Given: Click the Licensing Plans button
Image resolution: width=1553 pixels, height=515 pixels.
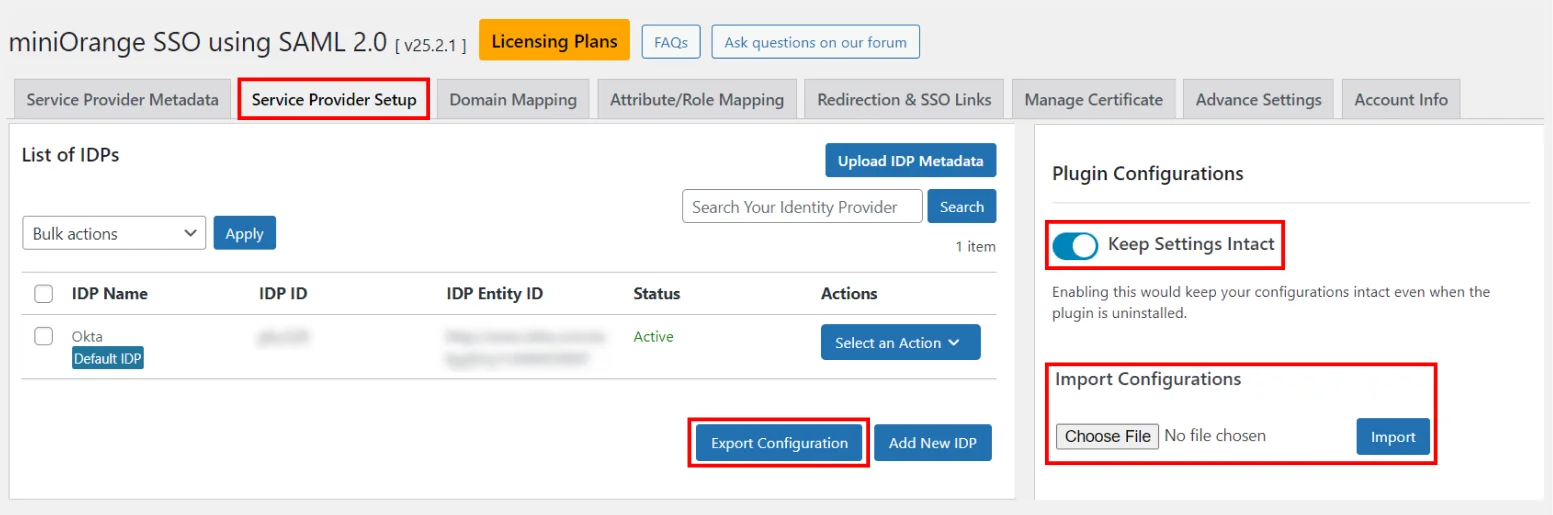Looking at the screenshot, I should point(554,40).
